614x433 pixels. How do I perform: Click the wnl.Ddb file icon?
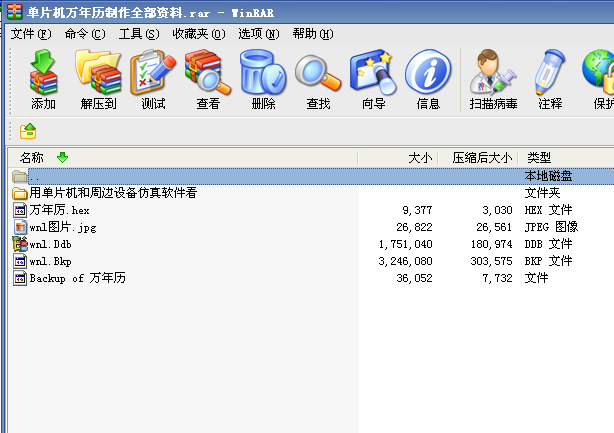click(x=20, y=244)
